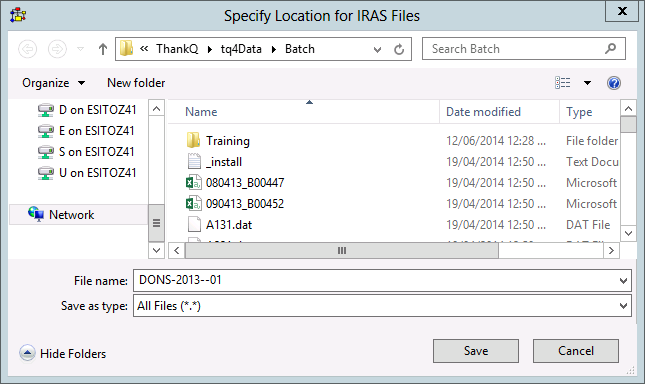Open the File name dropdown arrow
Viewport: 645px width, 384px height.
click(x=623, y=281)
